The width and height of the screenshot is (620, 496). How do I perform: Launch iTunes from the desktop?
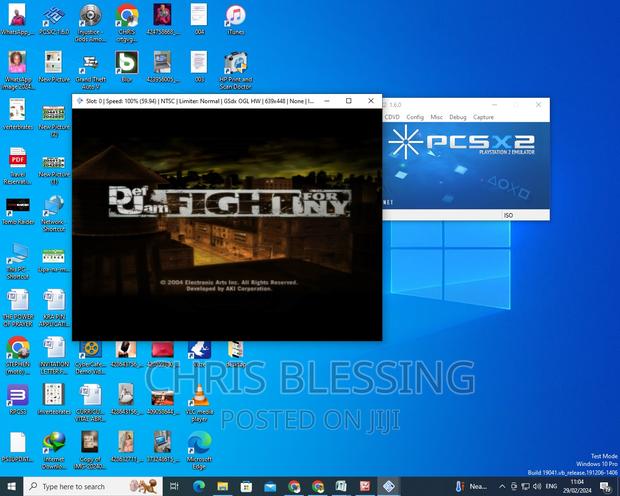pyautogui.click(x=235, y=18)
